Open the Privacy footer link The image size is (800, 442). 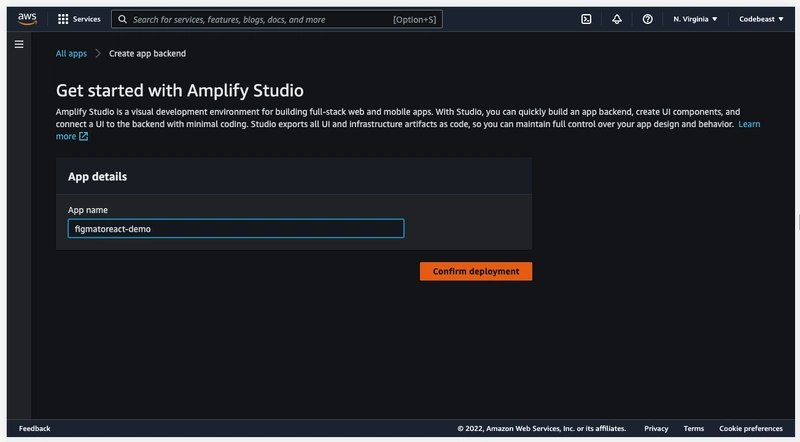pyautogui.click(x=656, y=429)
